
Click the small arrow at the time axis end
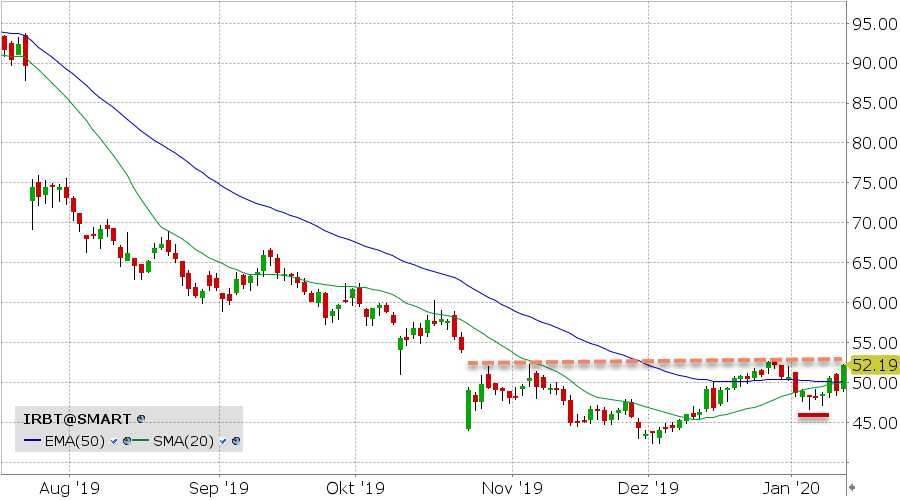click(852, 487)
